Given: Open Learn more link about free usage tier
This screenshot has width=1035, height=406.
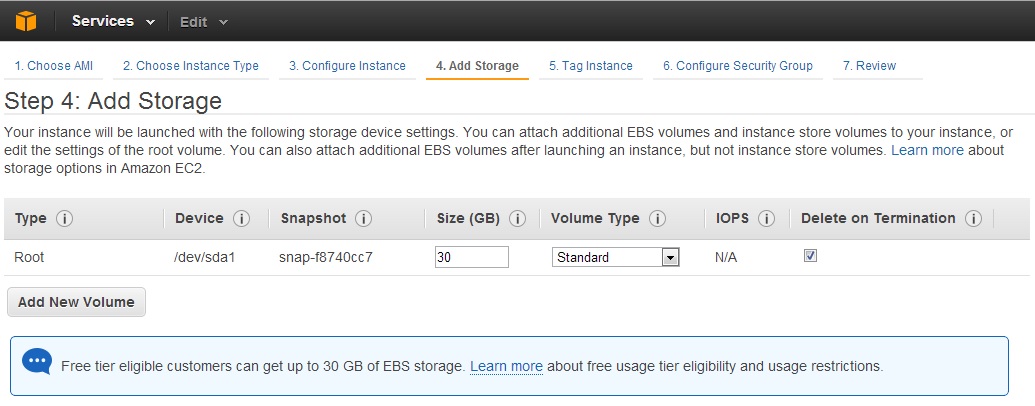Looking at the screenshot, I should [506, 366].
